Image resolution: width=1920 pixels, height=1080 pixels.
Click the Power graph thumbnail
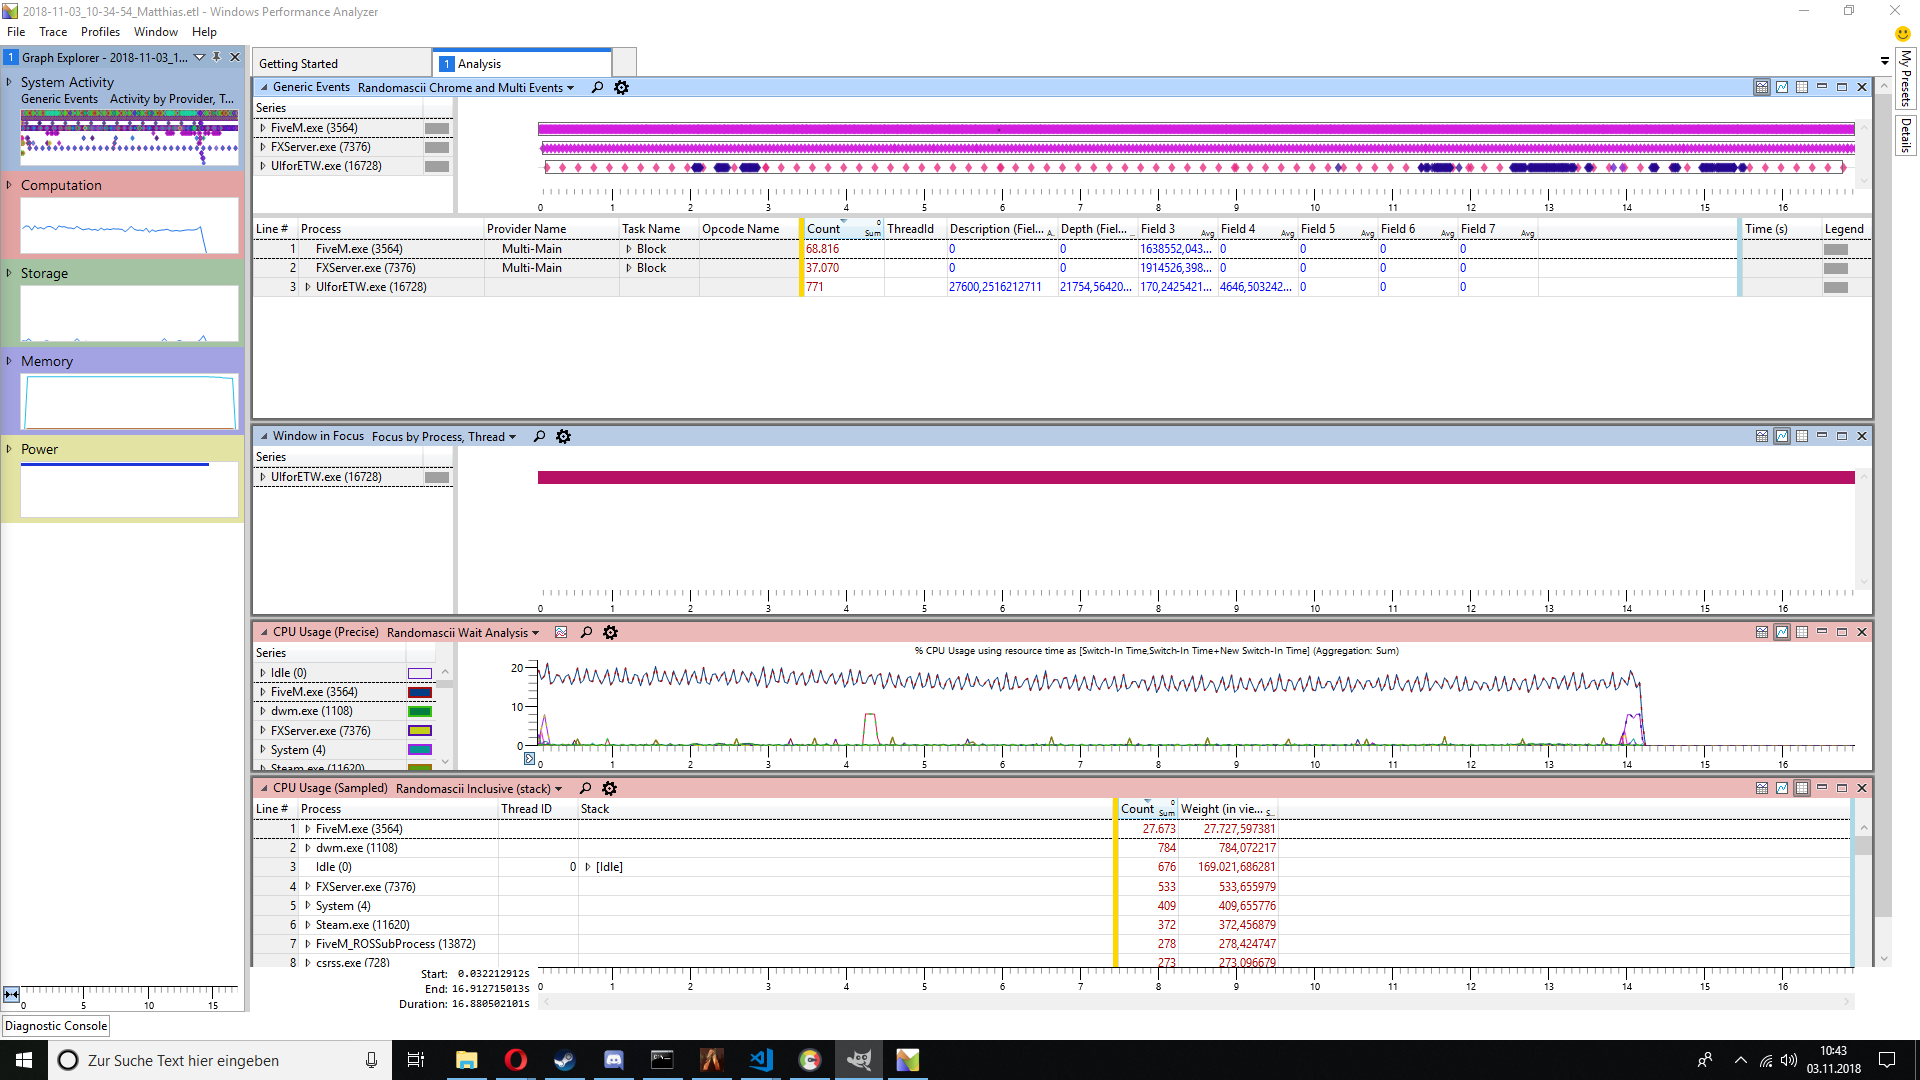pyautogui.click(x=129, y=489)
